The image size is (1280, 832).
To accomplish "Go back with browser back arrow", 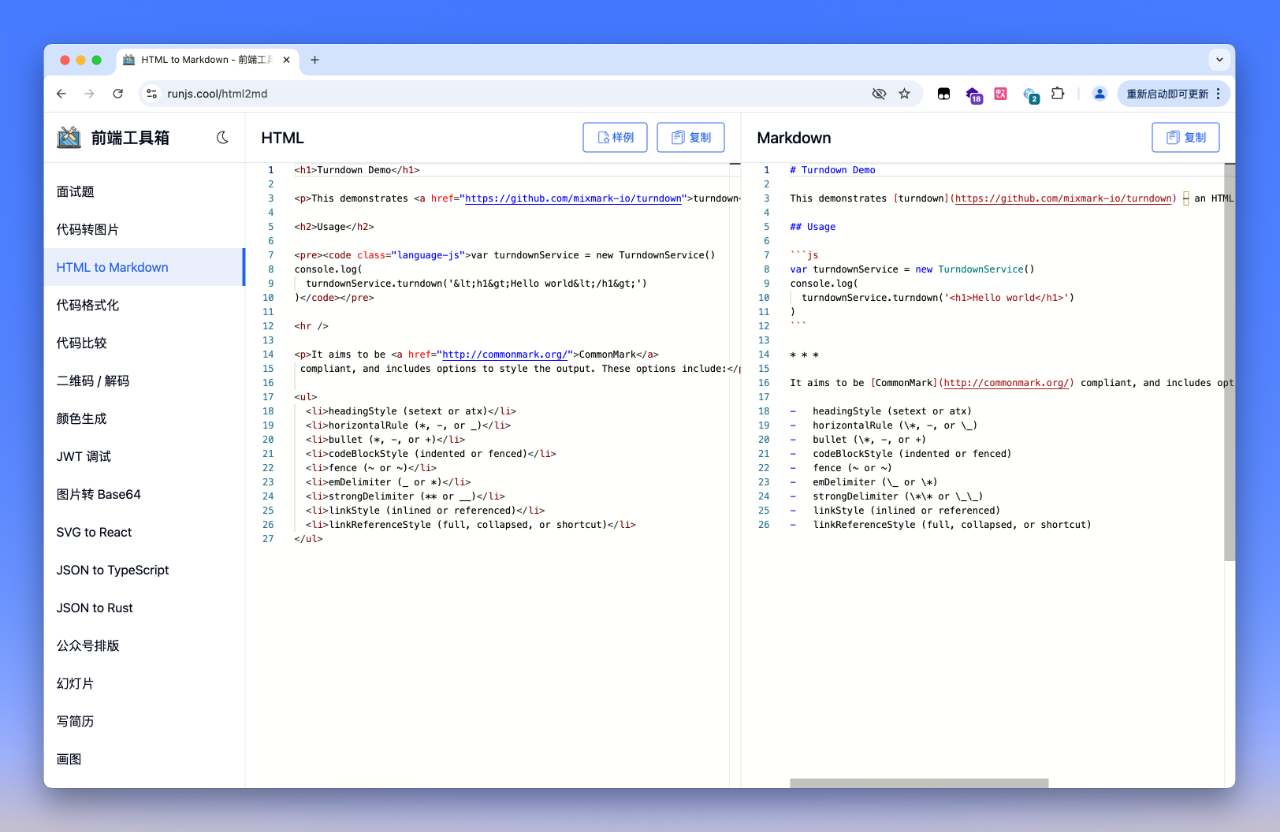I will 62,94.
